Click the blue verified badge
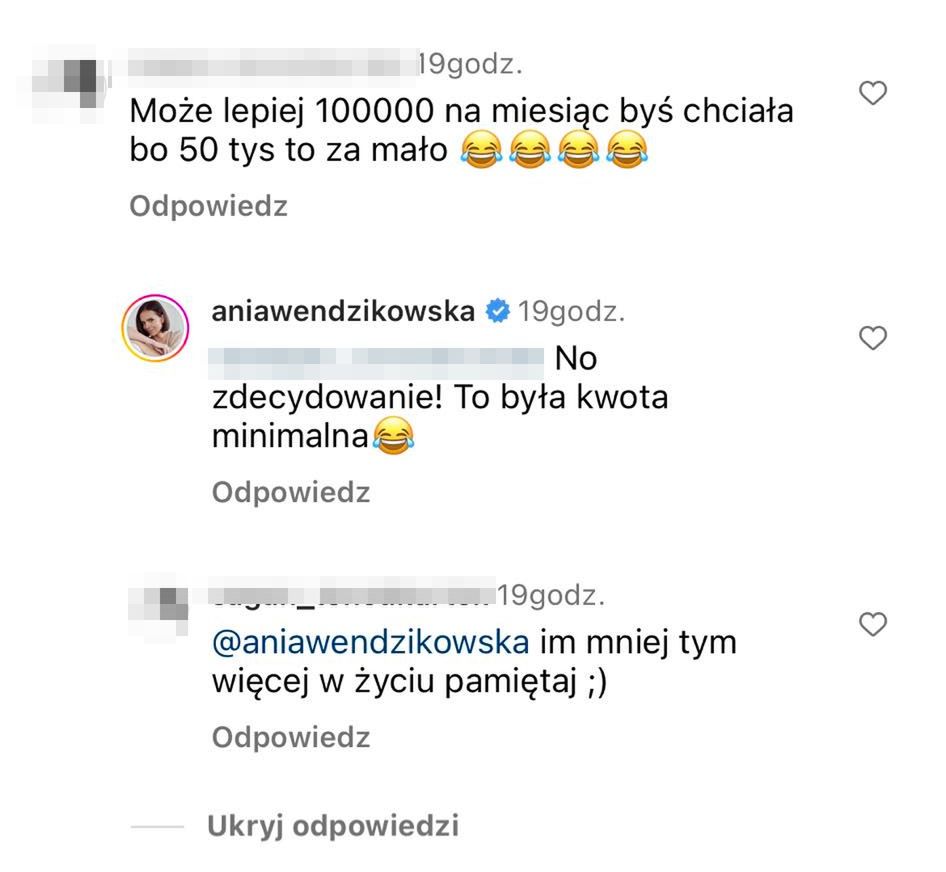The height and width of the screenshot is (872, 946). coord(496,312)
